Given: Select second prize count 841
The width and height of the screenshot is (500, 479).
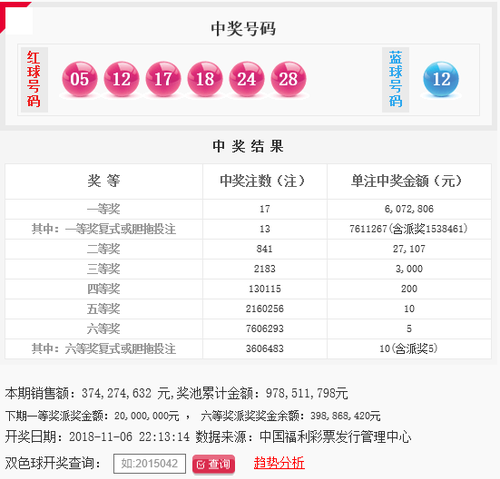Looking at the screenshot, I should [265, 249].
